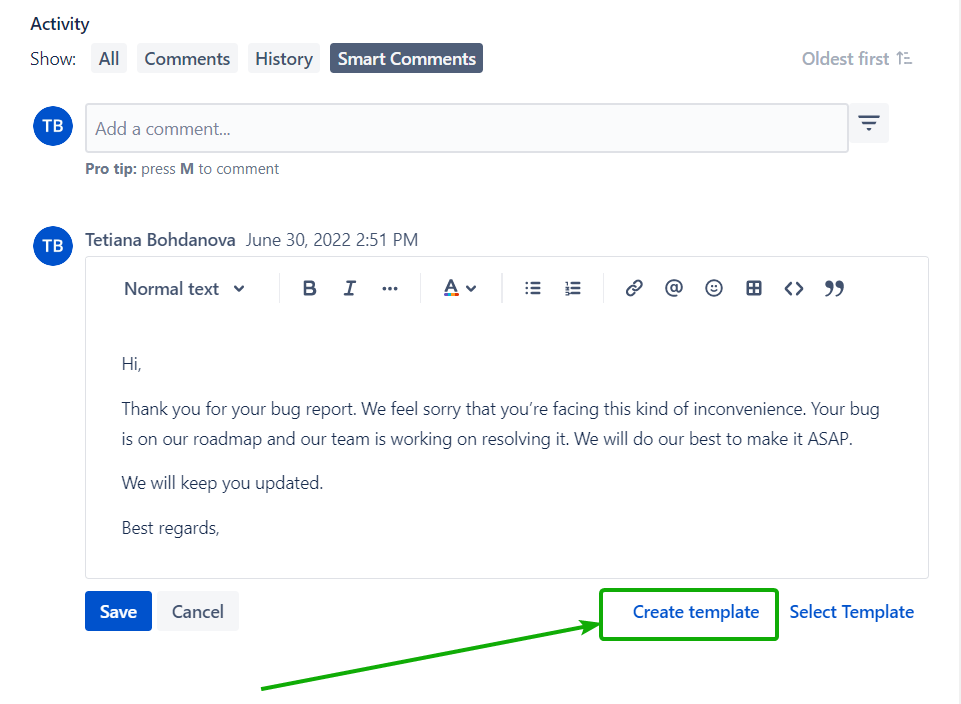Open the comment filter menu

coord(869,123)
